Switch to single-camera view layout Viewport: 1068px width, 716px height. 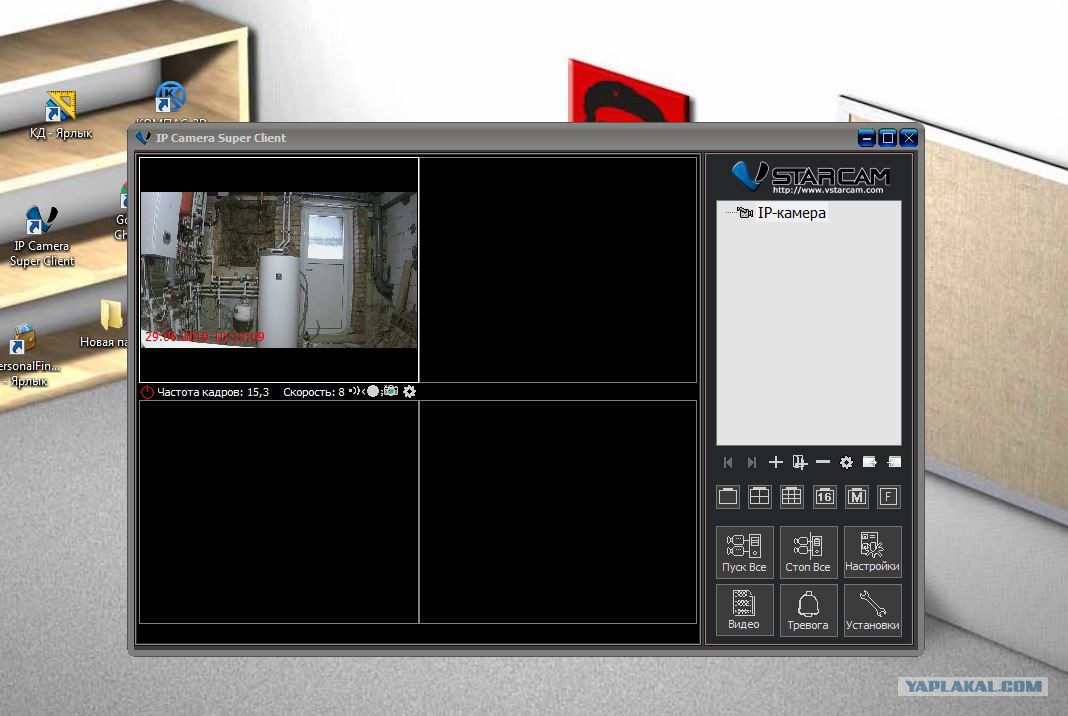727,497
